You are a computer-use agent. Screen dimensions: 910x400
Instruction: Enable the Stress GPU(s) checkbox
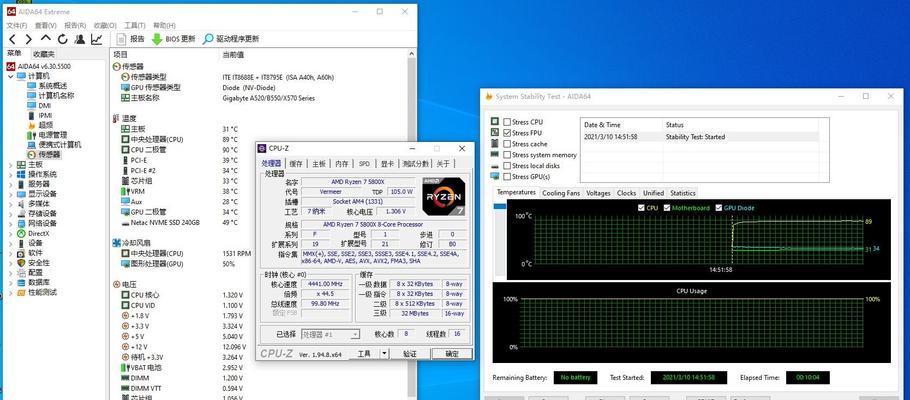[x=507, y=176]
